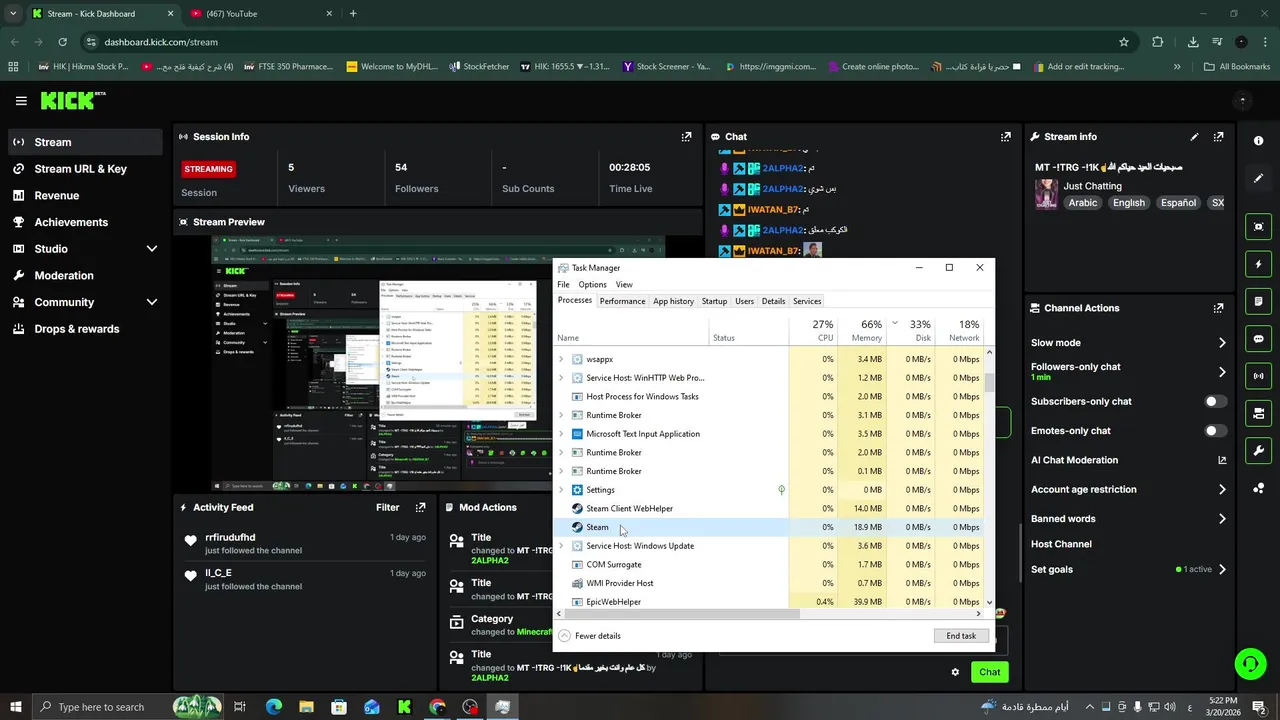Open File Explorer from the taskbar
Viewport: 1280px width, 720px height.
[x=306, y=707]
